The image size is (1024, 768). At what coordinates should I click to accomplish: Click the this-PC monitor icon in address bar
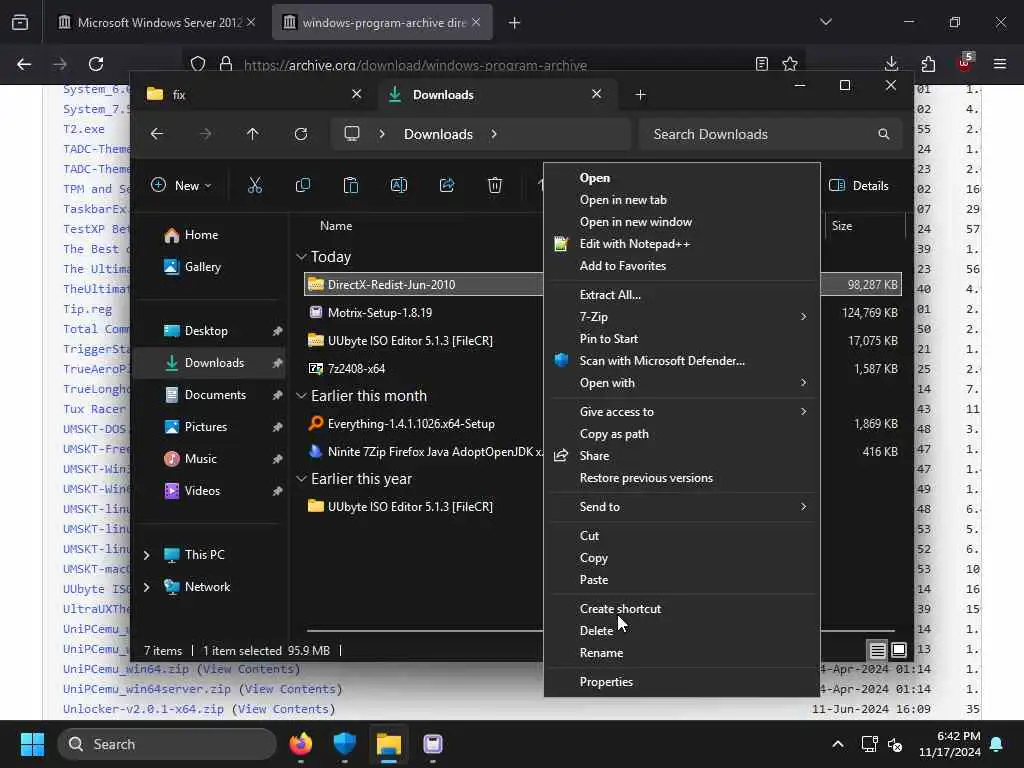[352, 134]
